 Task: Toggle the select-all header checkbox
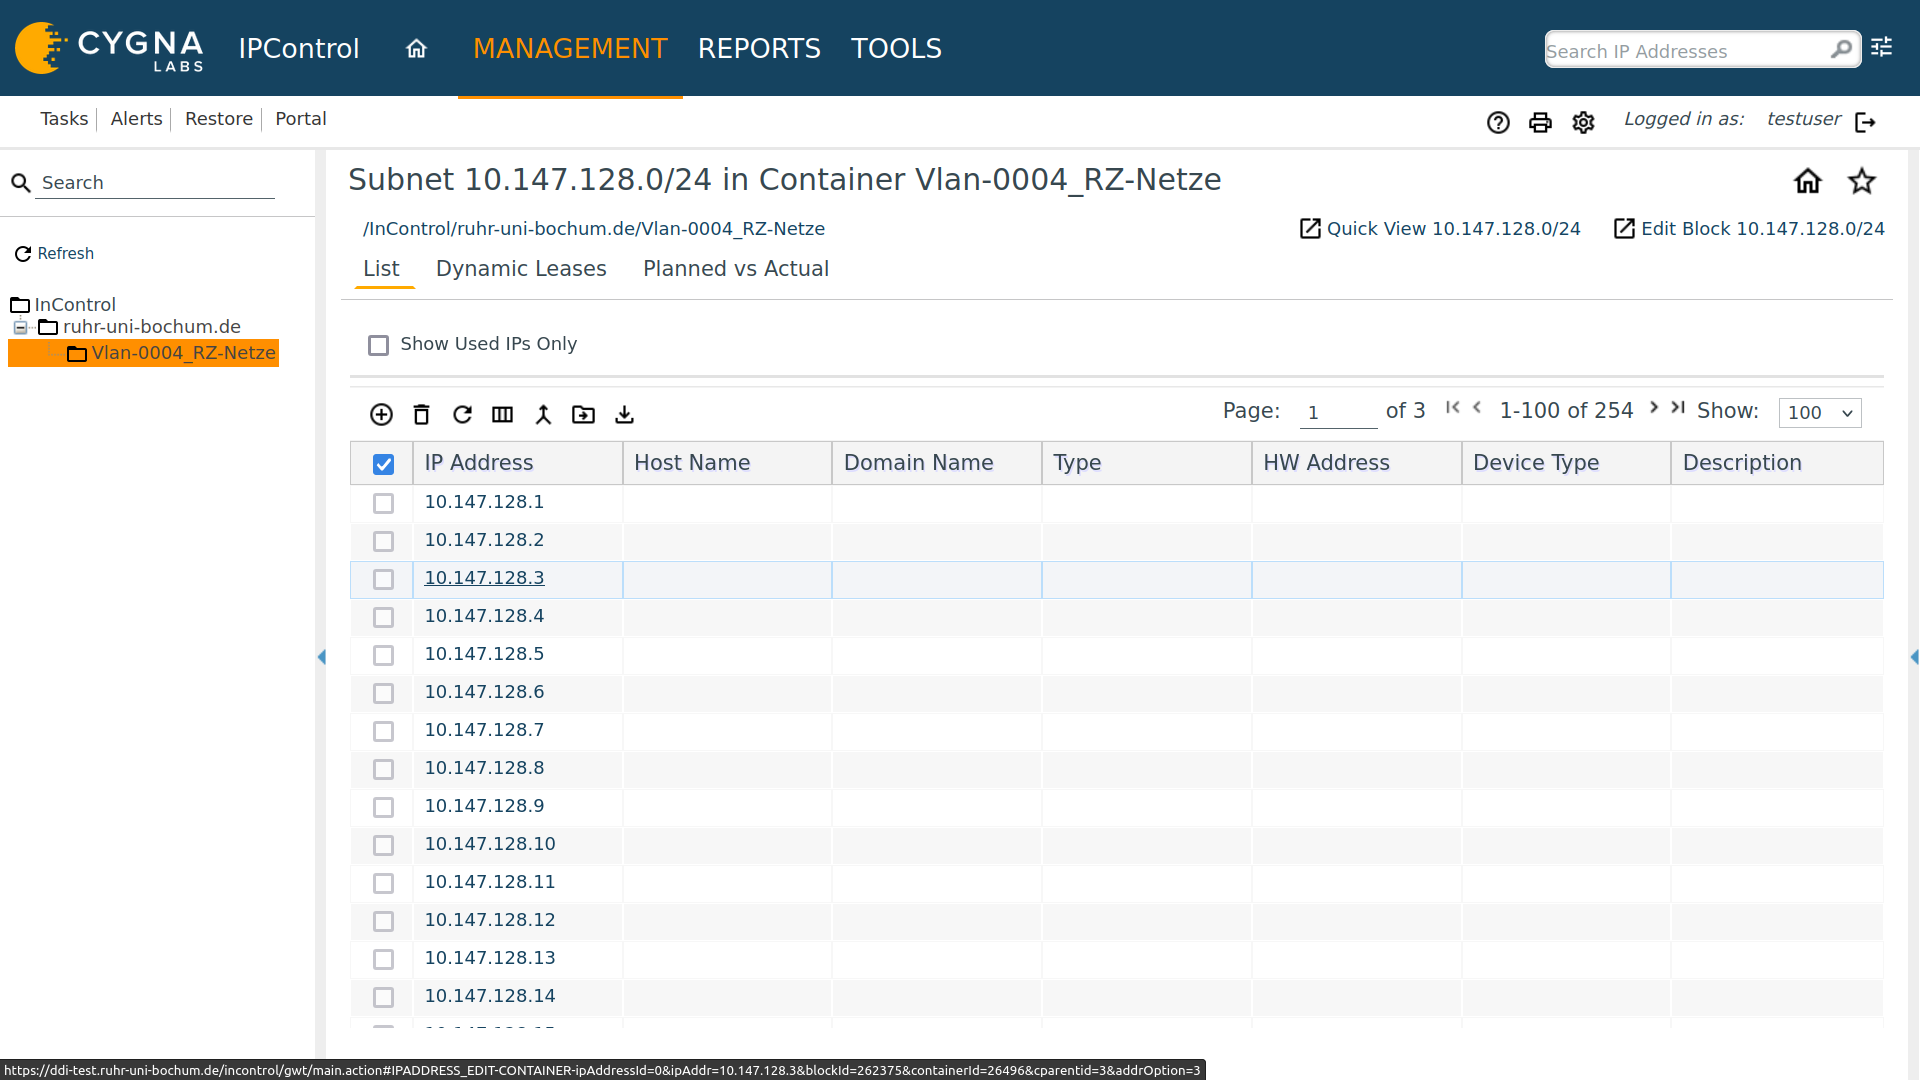click(x=383, y=464)
